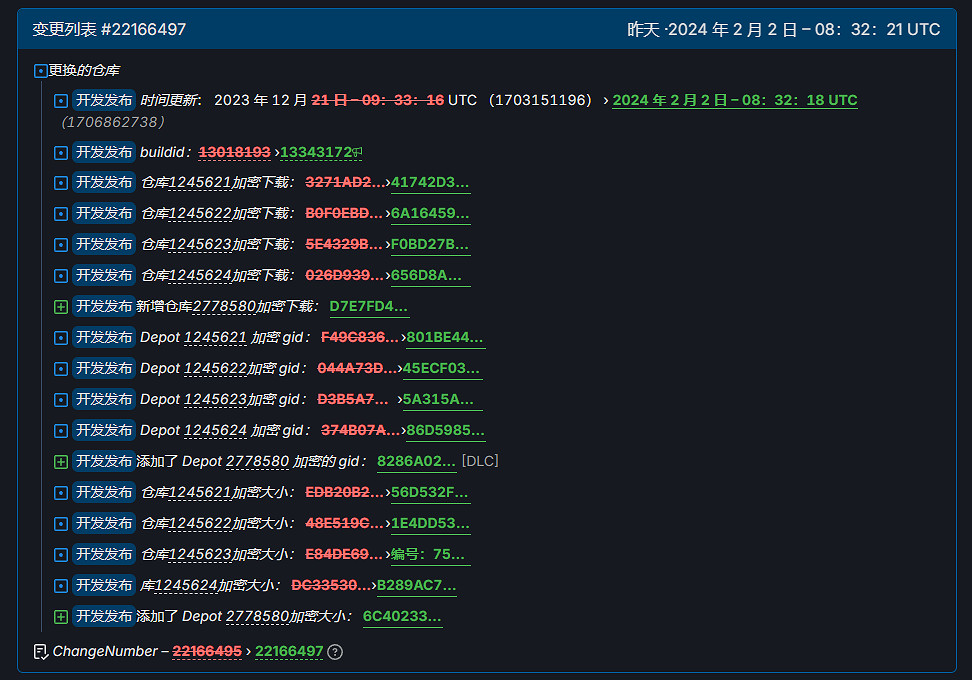
Task: Click the green plus icon beside 新增仓库2778580加密下载
Action: pyautogui.click(x=61, y=307)
